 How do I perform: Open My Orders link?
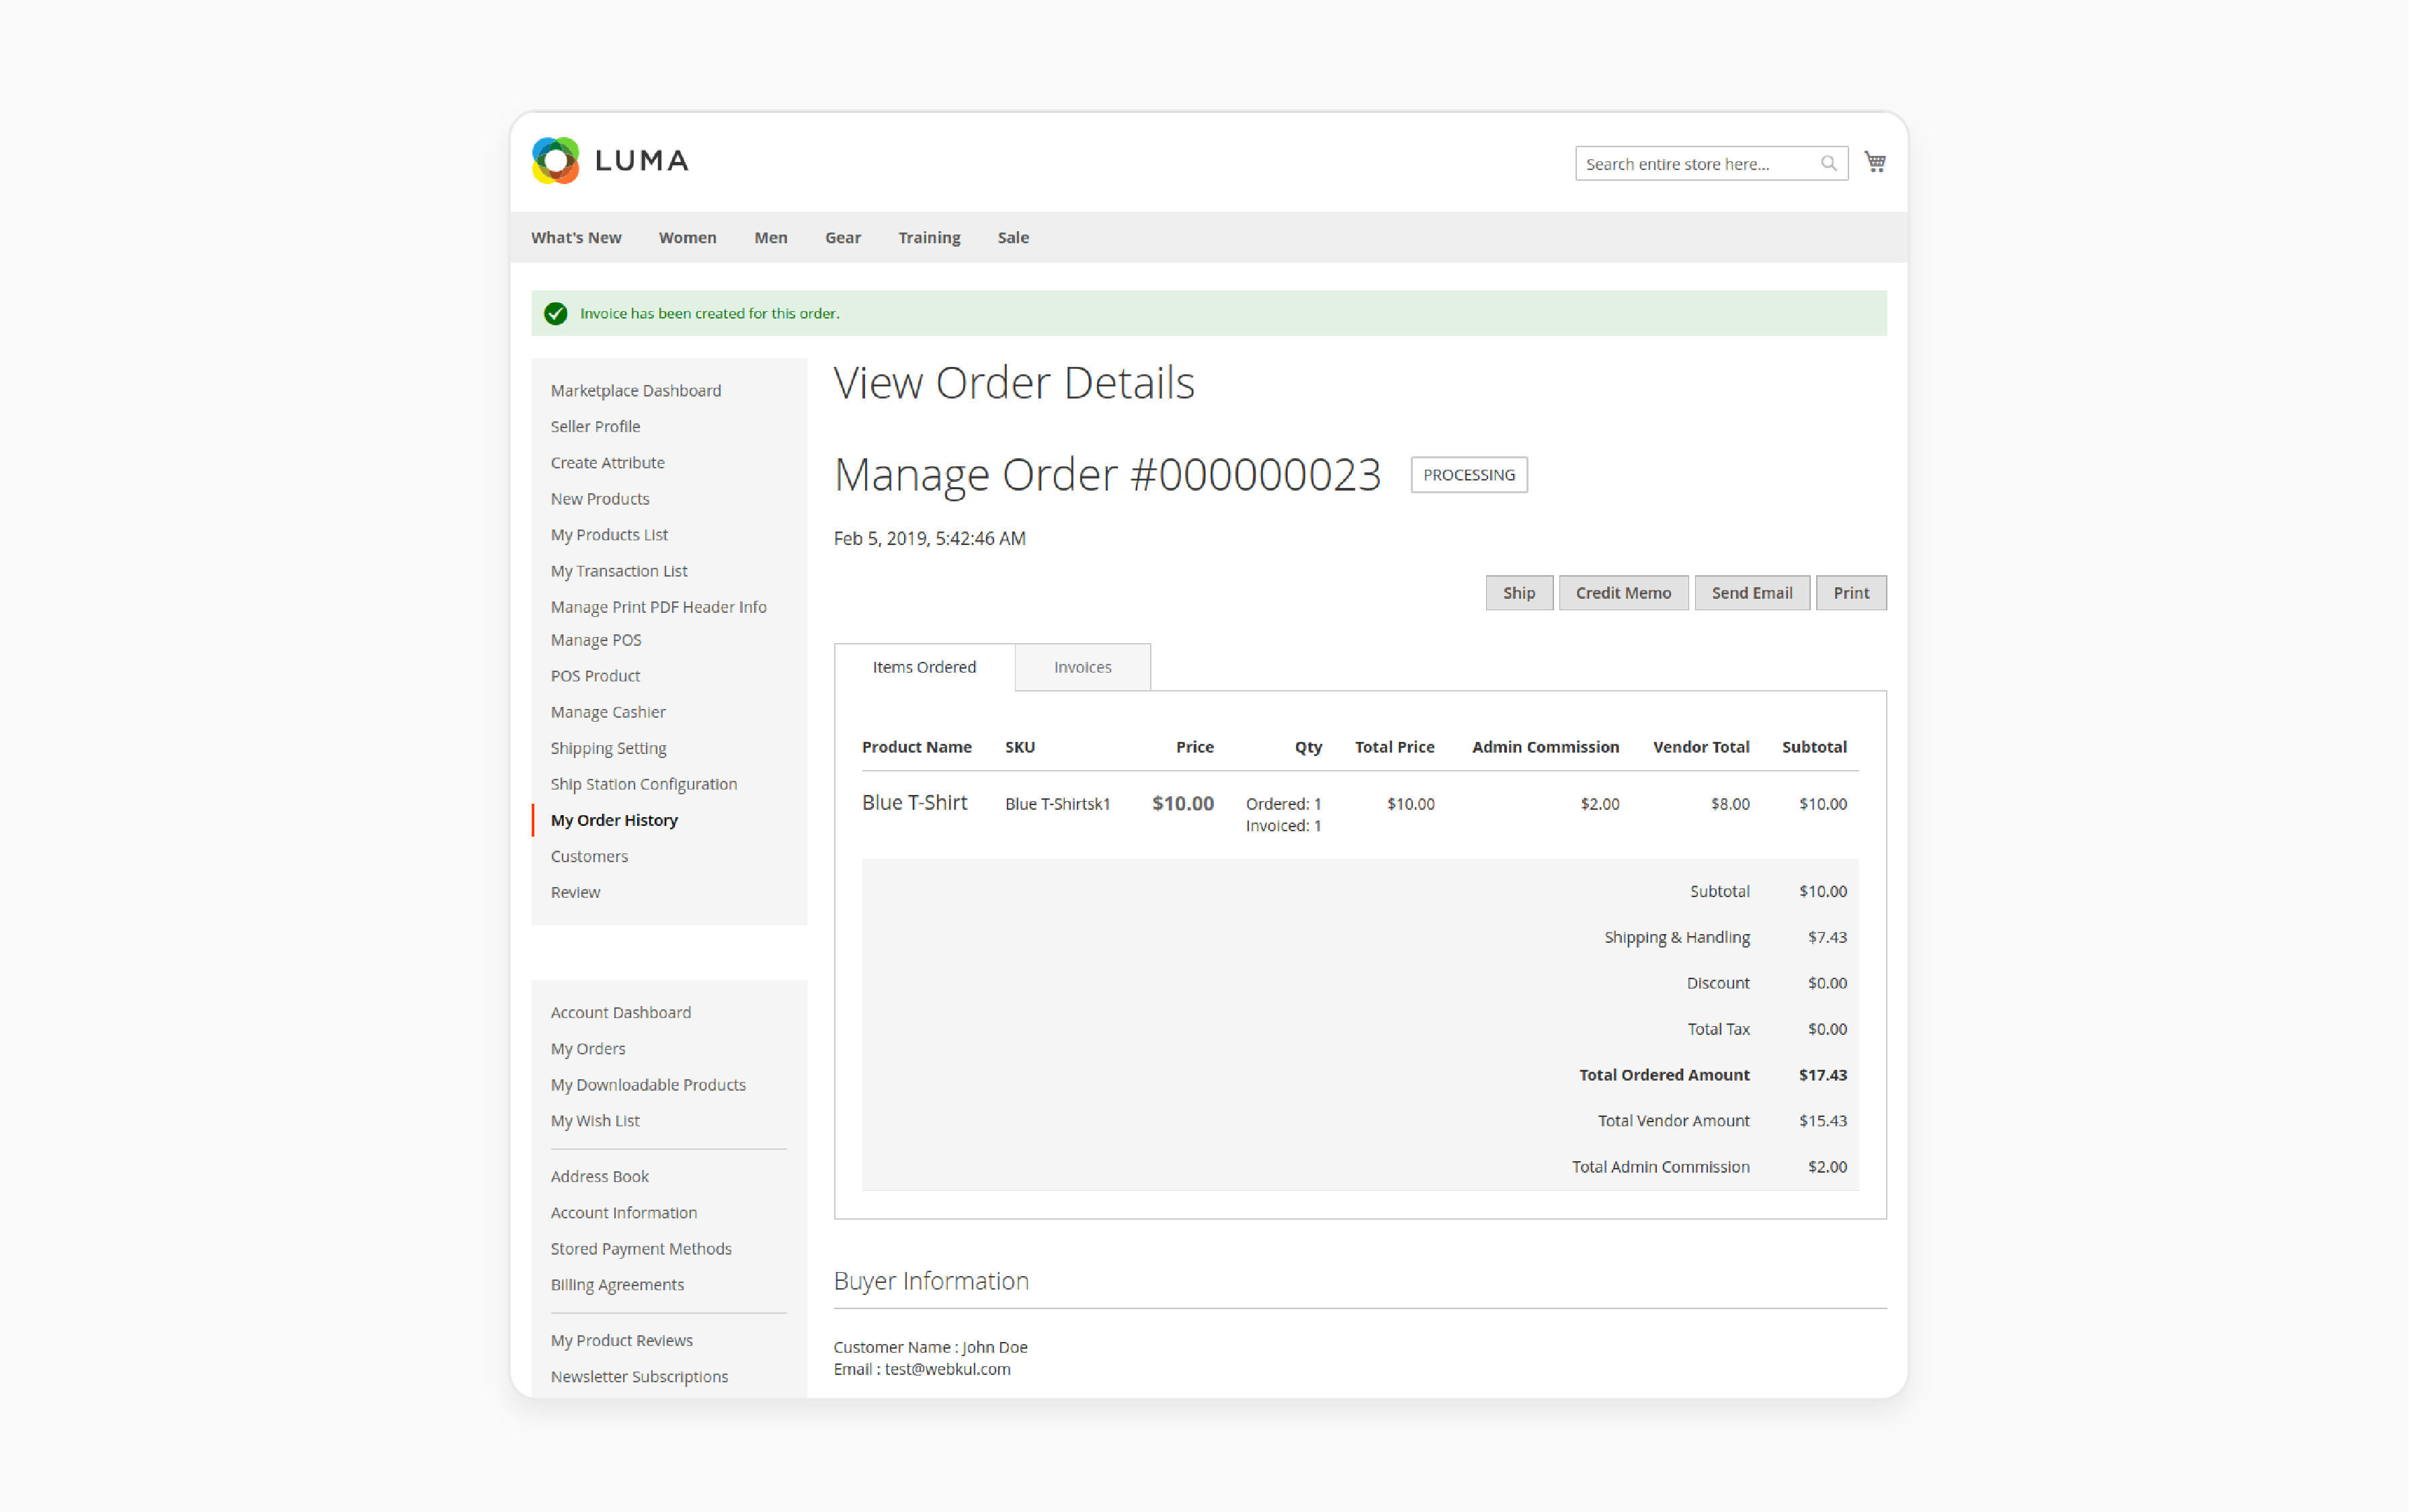pos(587,1049)
